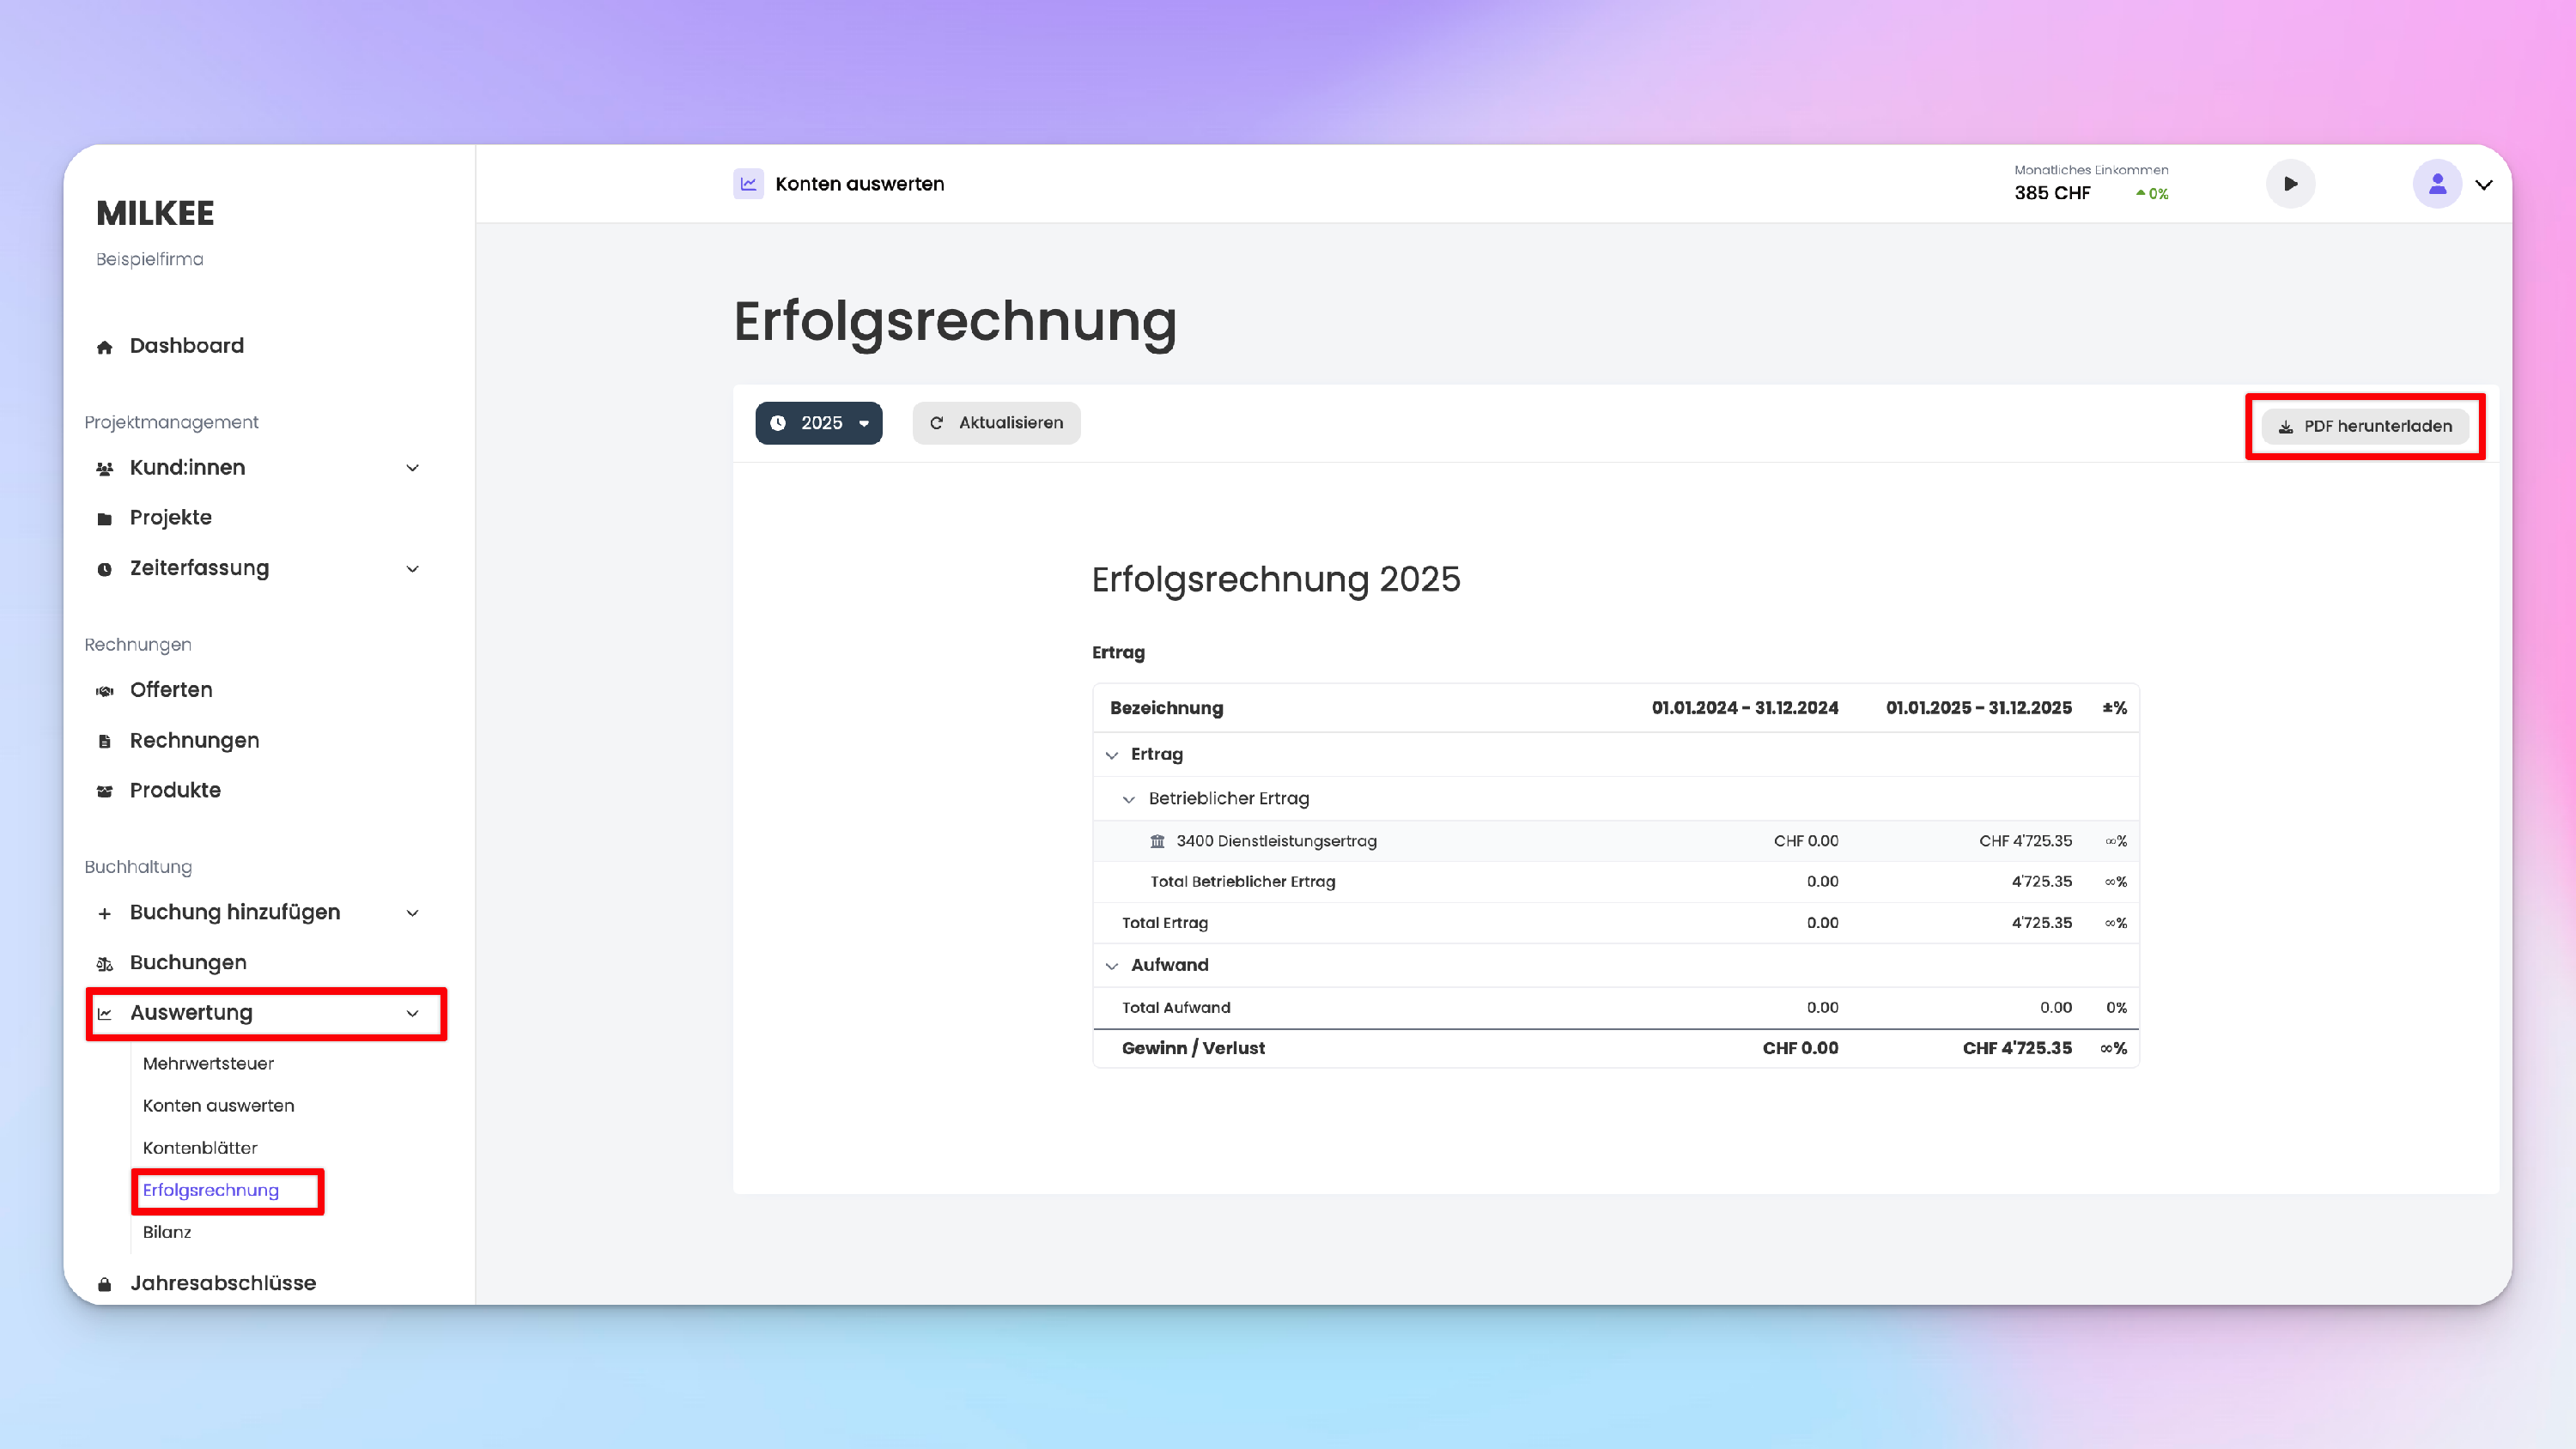Viewport: 2576px width, 1449px height.
Task: Click the Aktualisieren refresh button
Action: 996,423
